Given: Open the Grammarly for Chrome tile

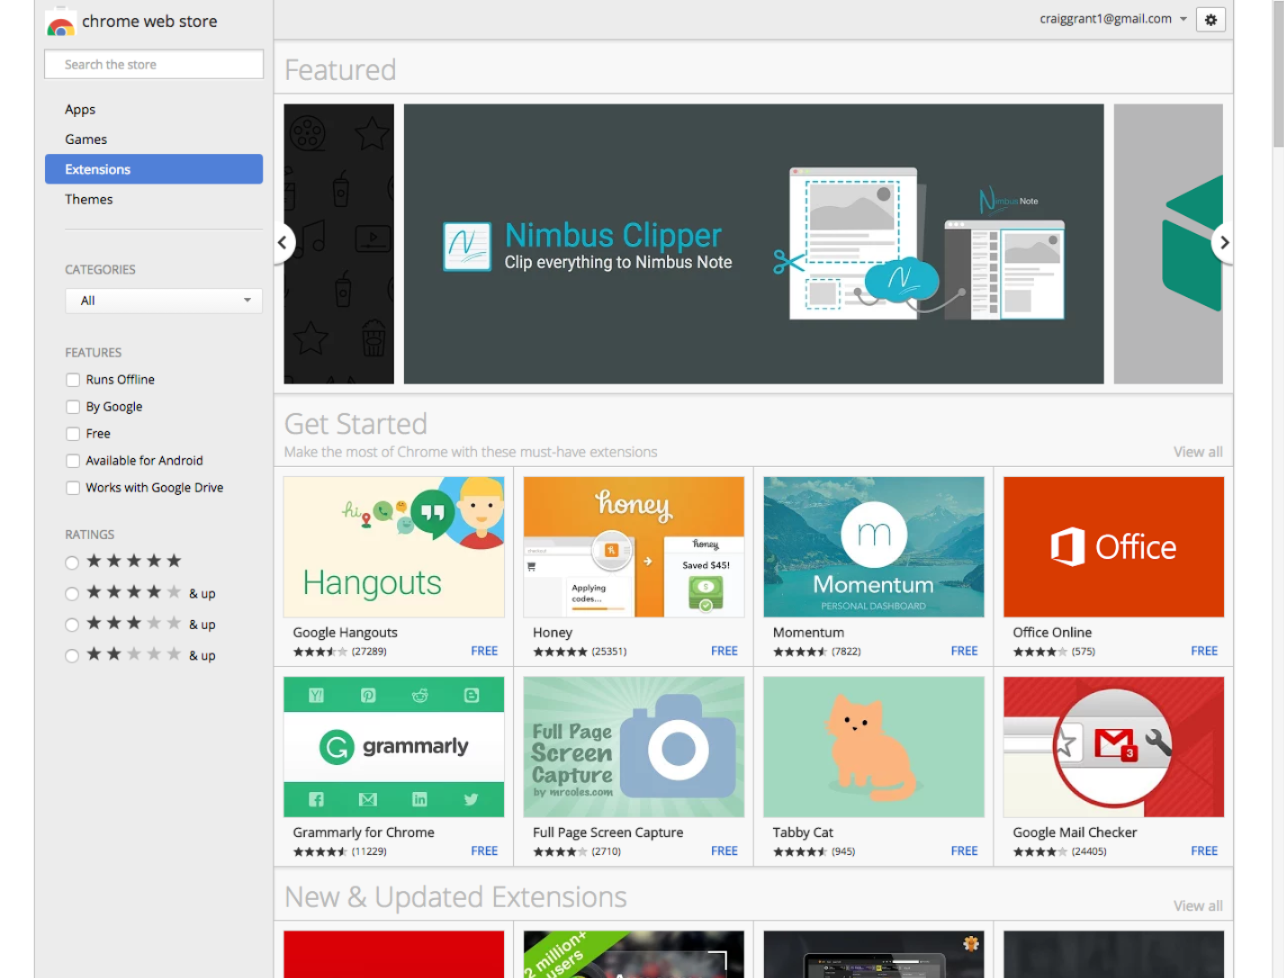Looking at the screenshot, I should click(393, 746).
